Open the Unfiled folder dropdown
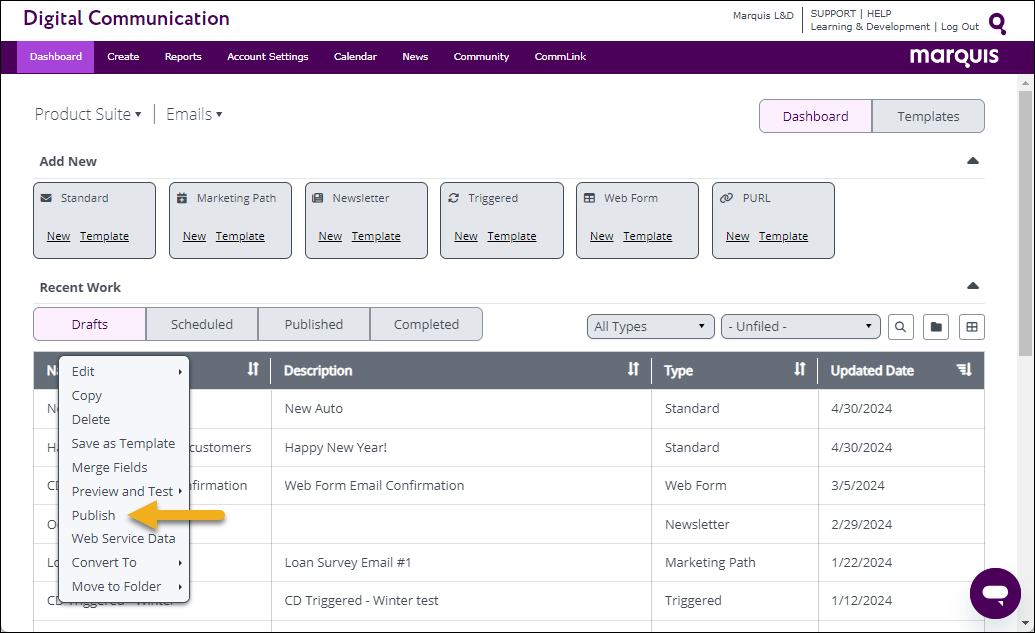This screenshot has width=1035, height=633. click(x=801, y=327)
